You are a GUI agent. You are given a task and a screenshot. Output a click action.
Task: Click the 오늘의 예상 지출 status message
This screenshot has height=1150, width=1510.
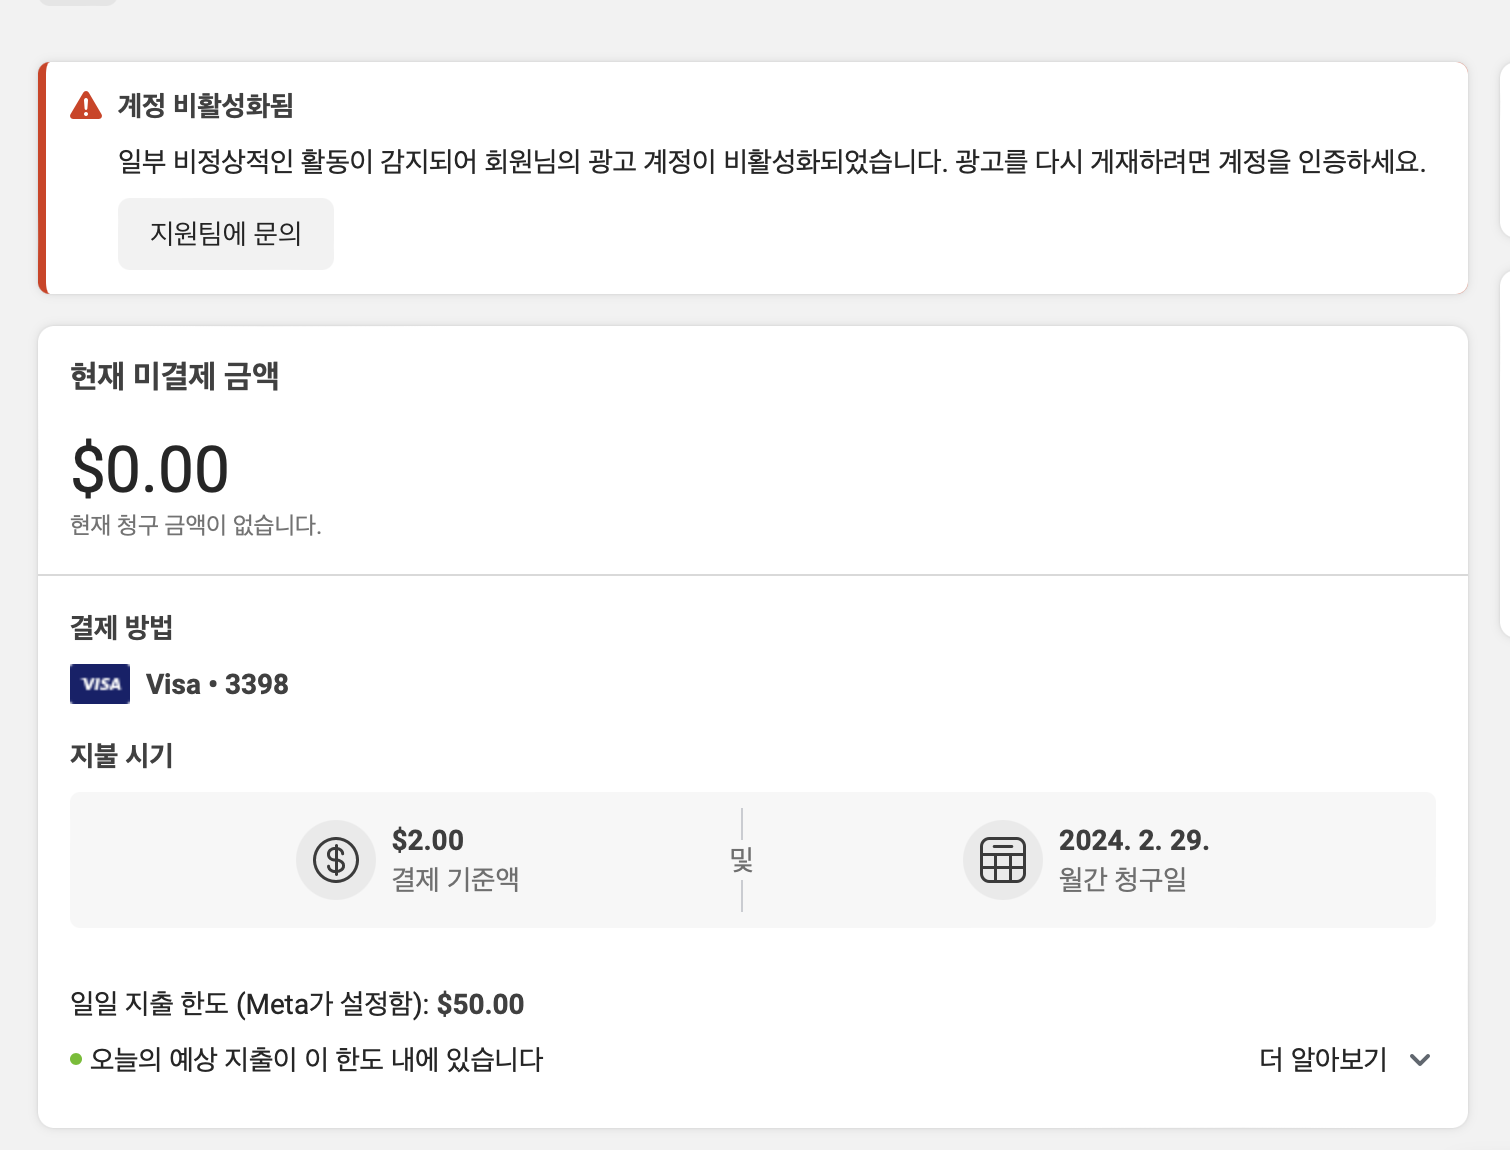[x=316, y=1060]
